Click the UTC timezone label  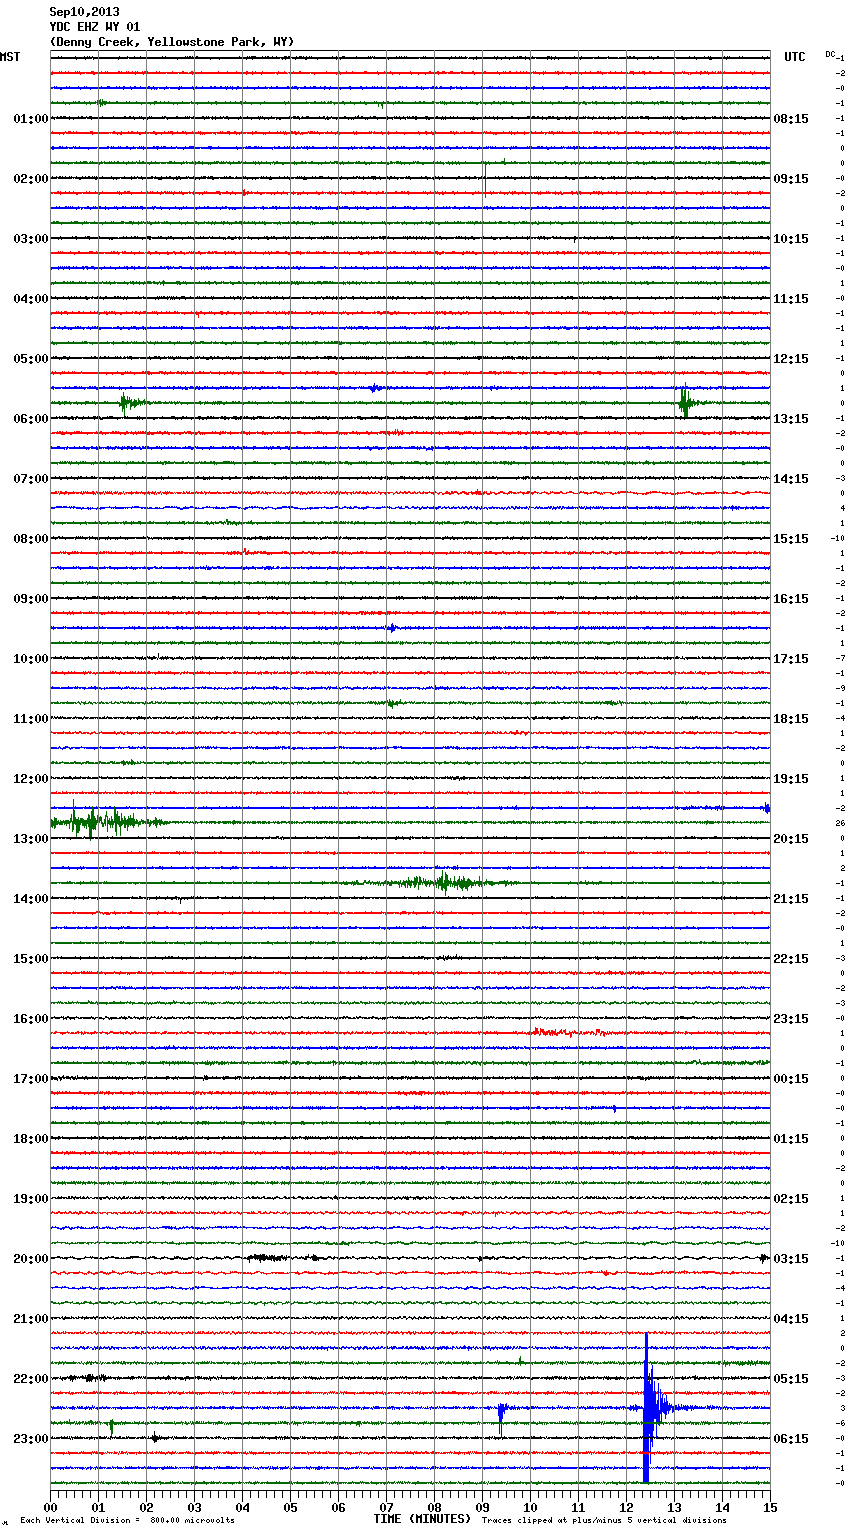(795, 57)
